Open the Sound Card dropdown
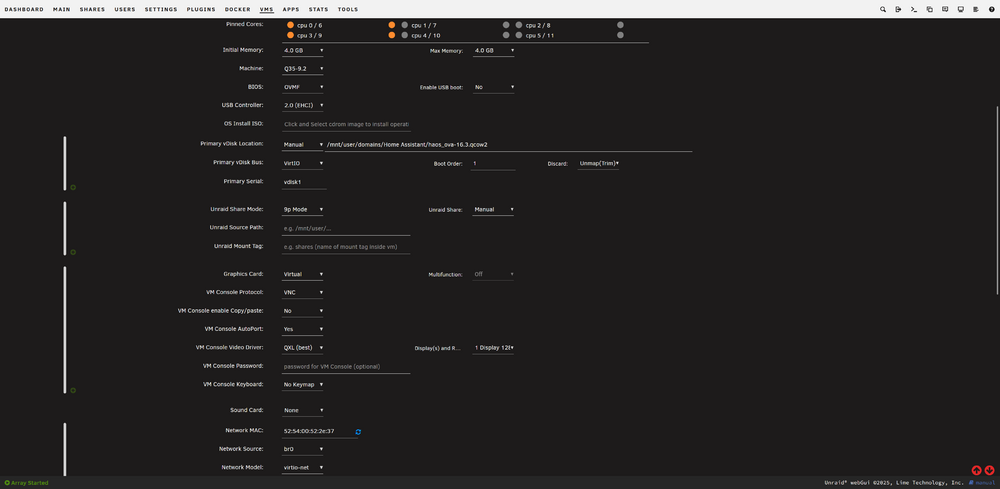Viewport: 1000px width, 489px height. (303, 411)
